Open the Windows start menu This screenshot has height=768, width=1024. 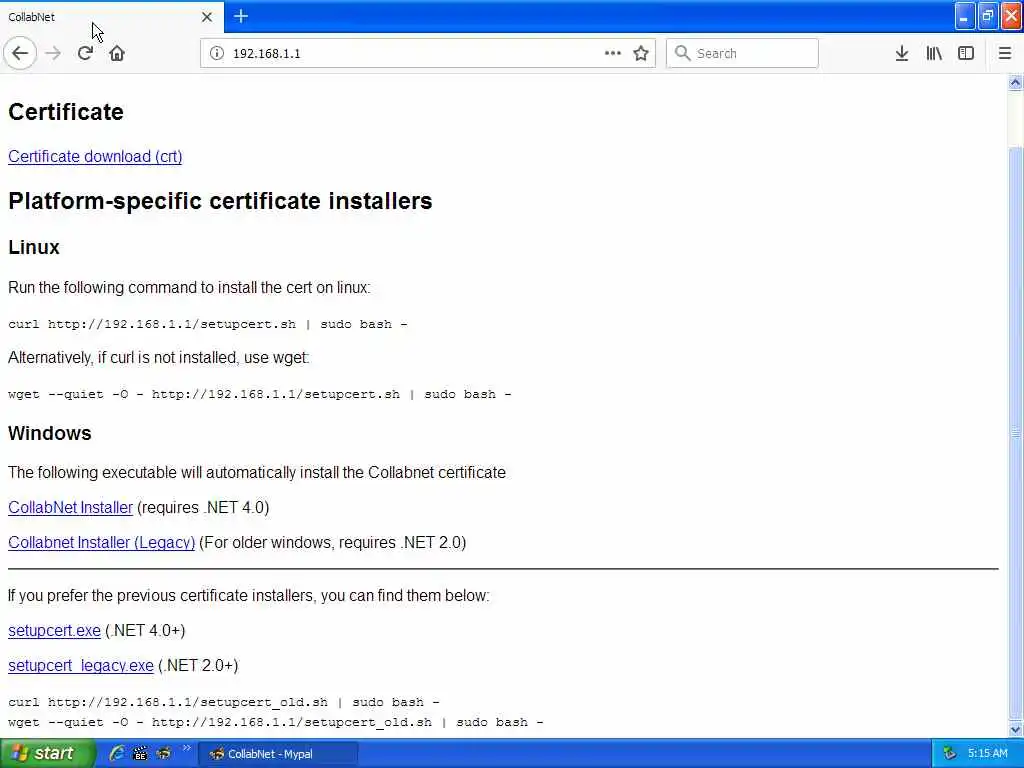pos(47,753)
